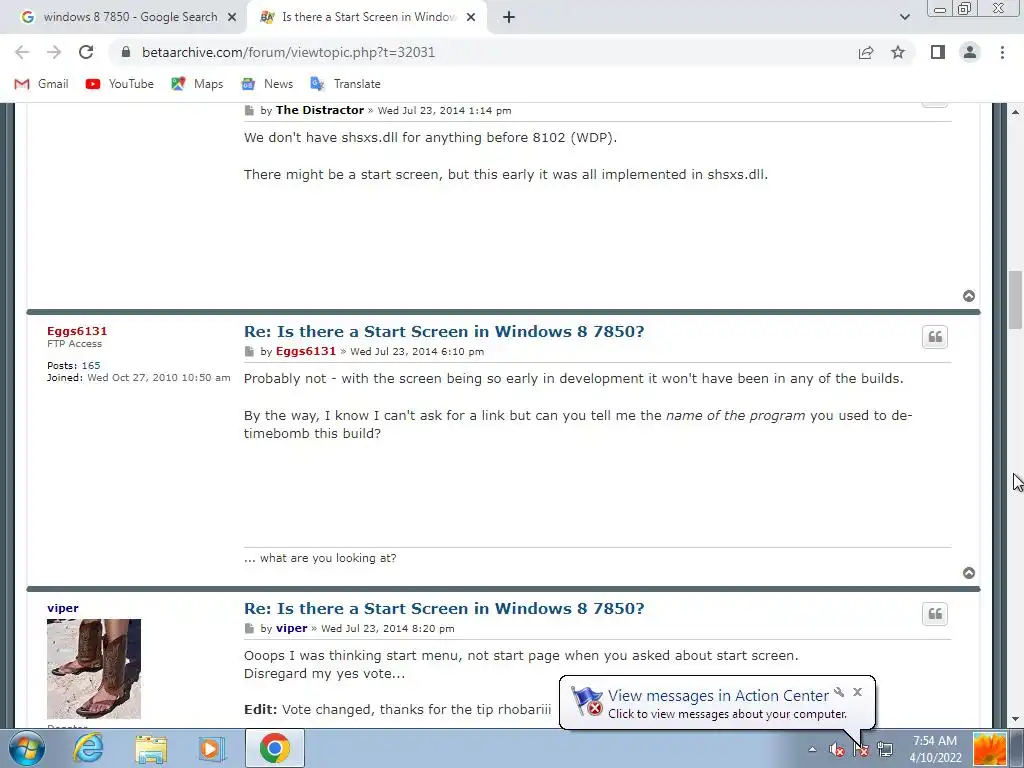Open viper's post title link

(444, 608)
